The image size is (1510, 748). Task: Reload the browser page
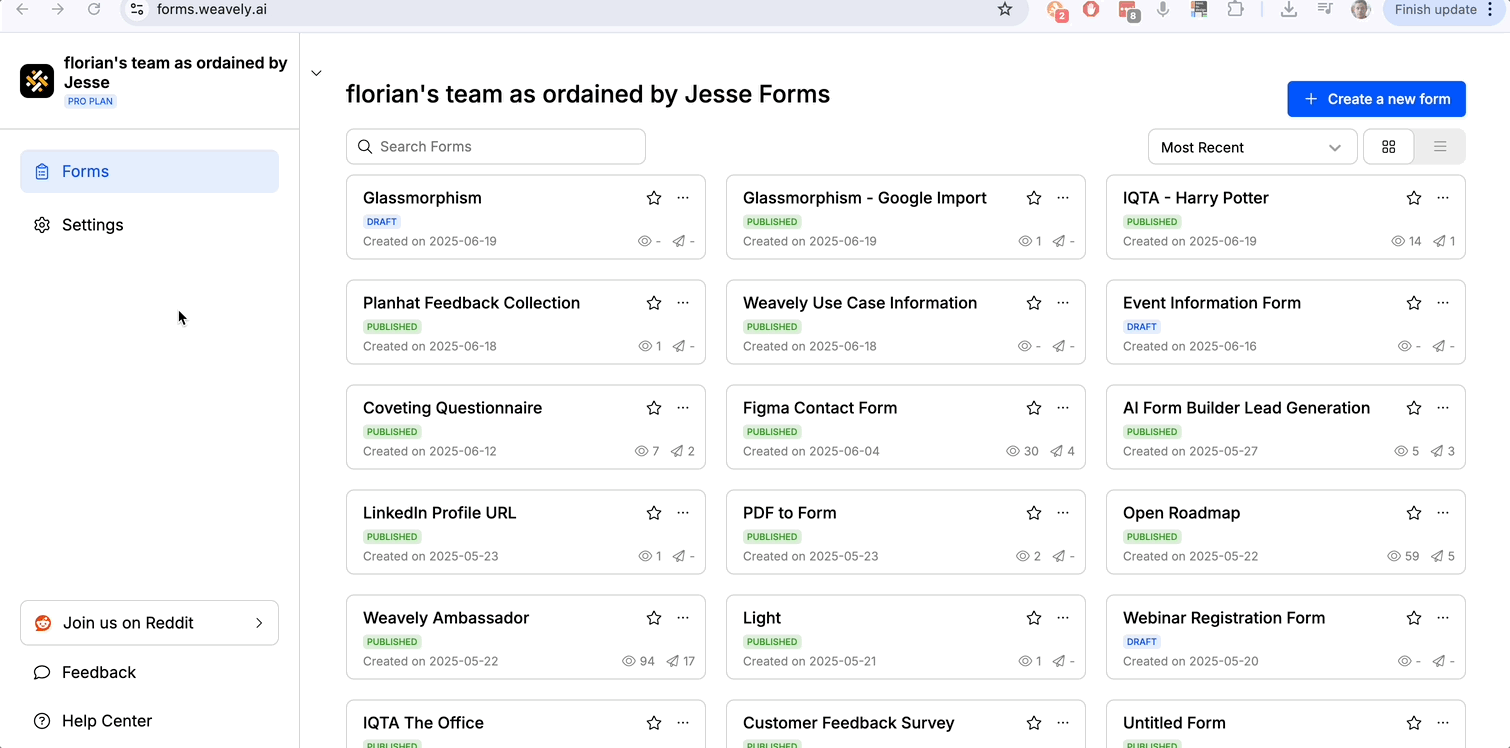94,9
